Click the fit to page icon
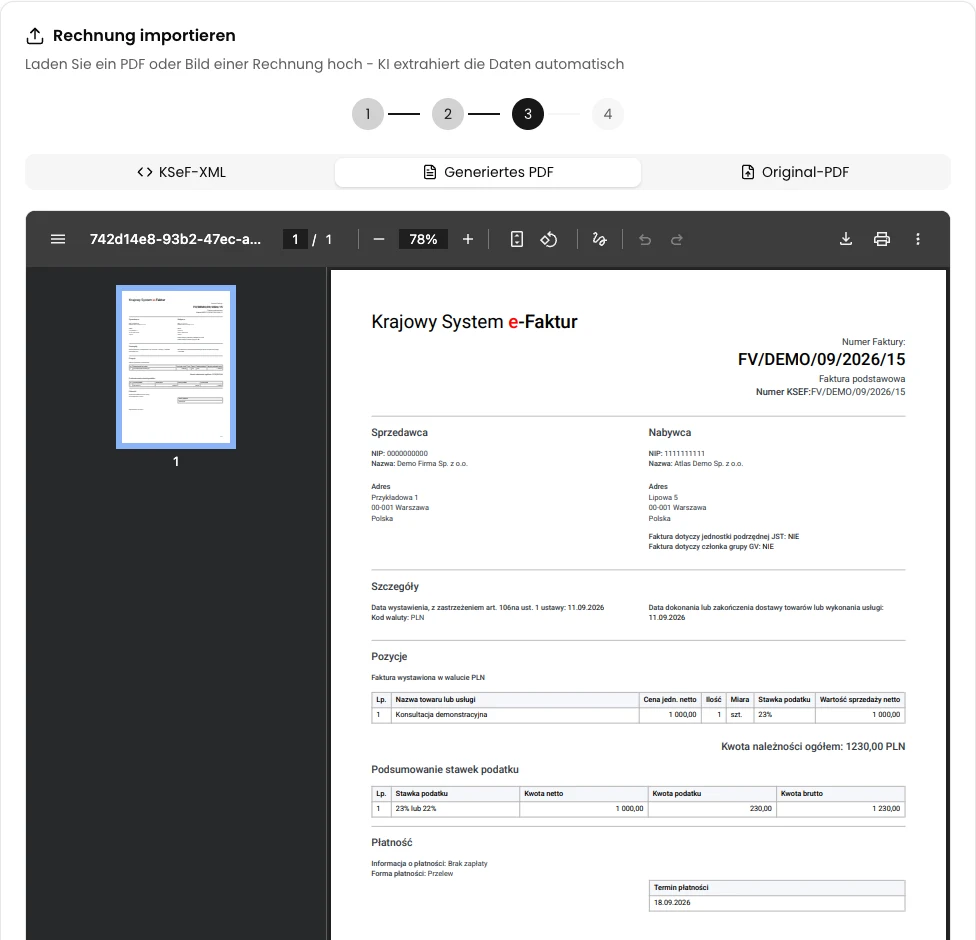Screen dimensions: 976x940 tap(517, 239)
